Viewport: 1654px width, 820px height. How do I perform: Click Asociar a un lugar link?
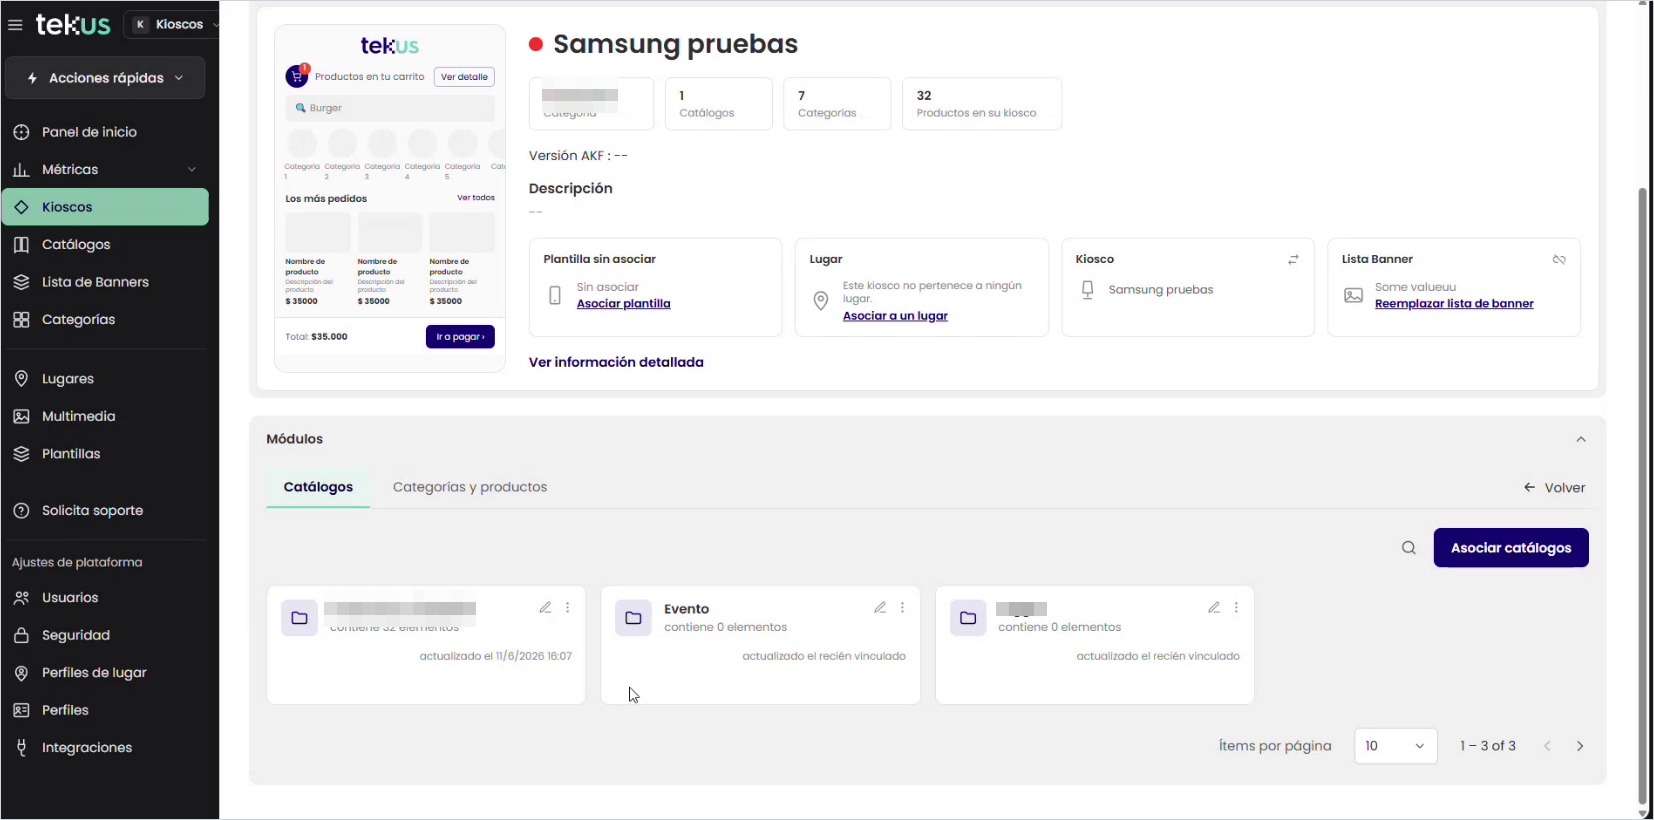tap(895, 316)
